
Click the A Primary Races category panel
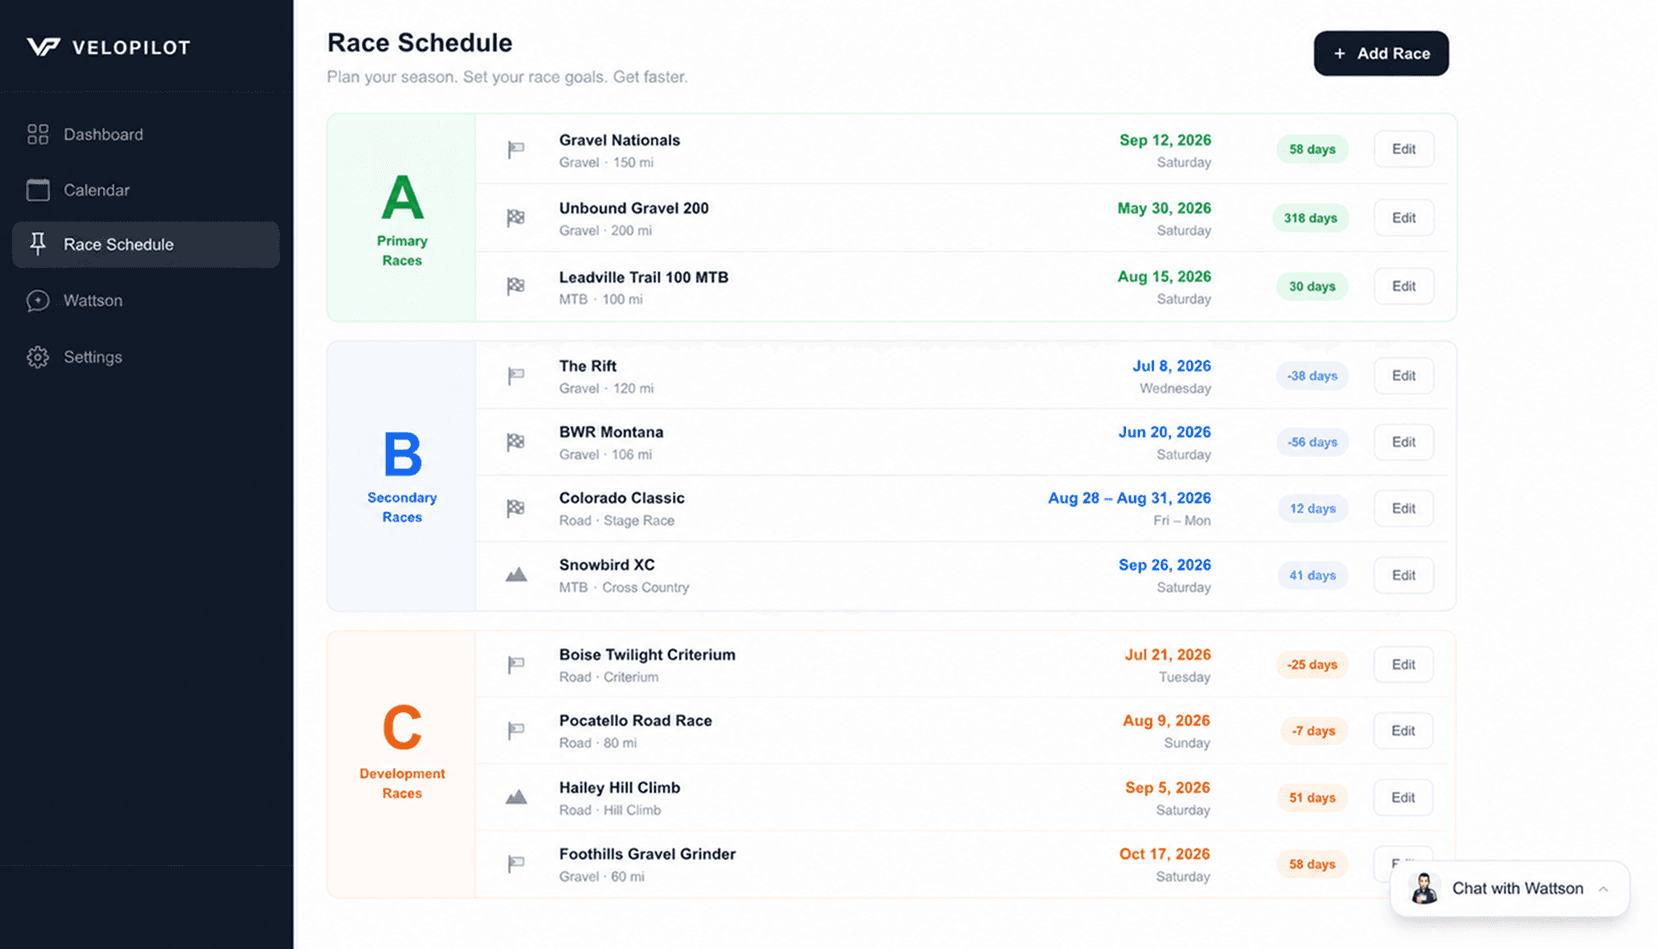[402, 217]
